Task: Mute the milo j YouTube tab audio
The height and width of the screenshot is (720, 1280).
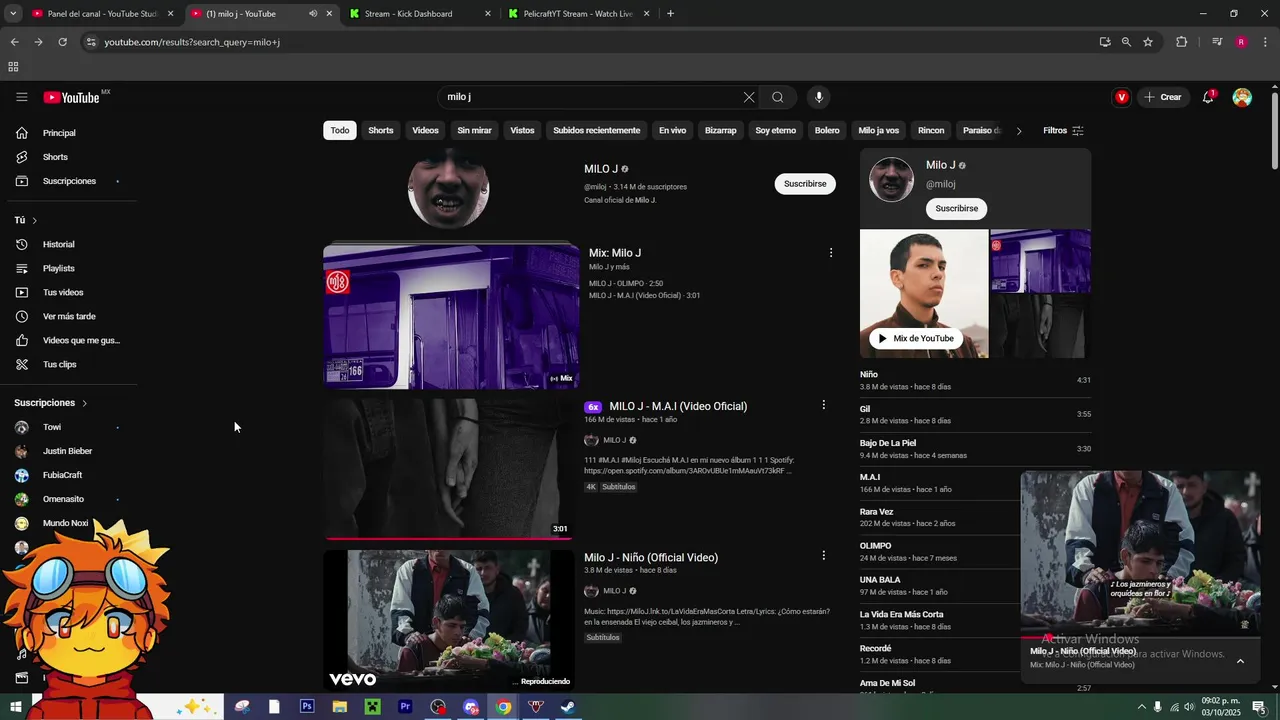Action: pyautogui.click(x=313, y=14)
